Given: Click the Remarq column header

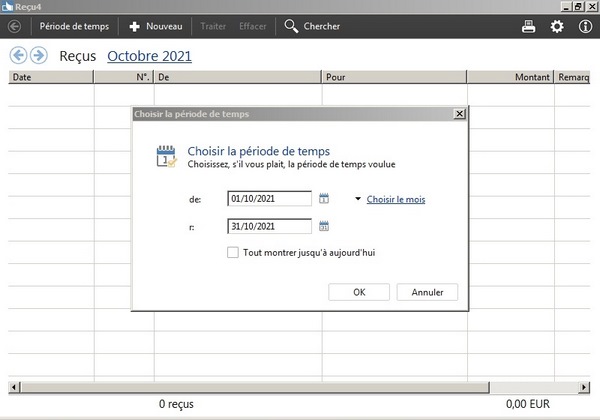Looking at the screenshot, I should pos(572,77).
